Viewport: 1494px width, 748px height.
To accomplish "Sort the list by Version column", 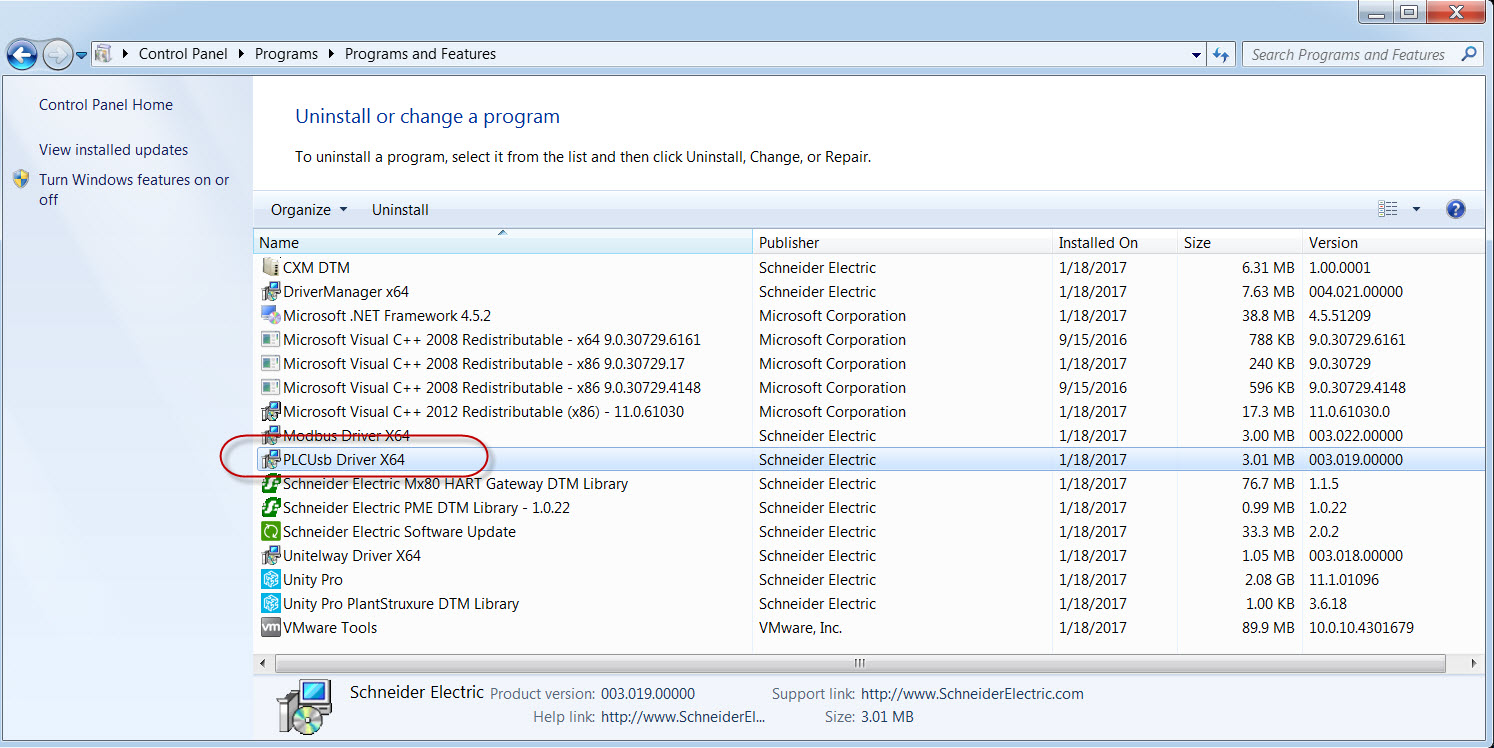I will [x=1394, y=242].
